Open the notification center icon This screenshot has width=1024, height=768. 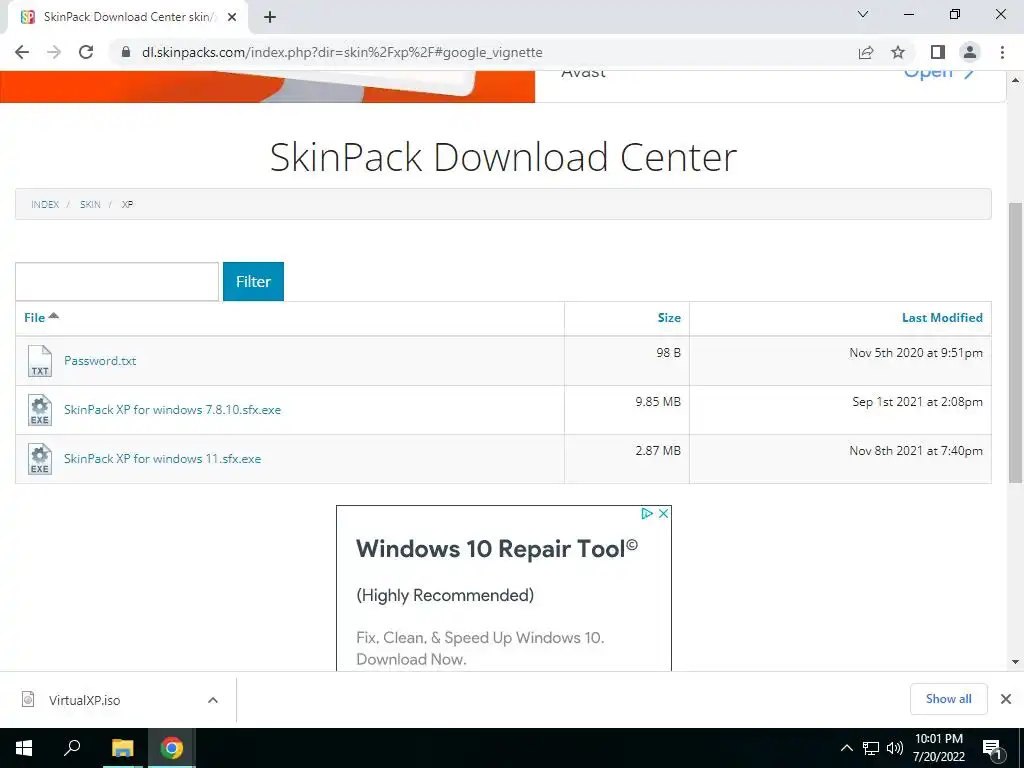991,748
